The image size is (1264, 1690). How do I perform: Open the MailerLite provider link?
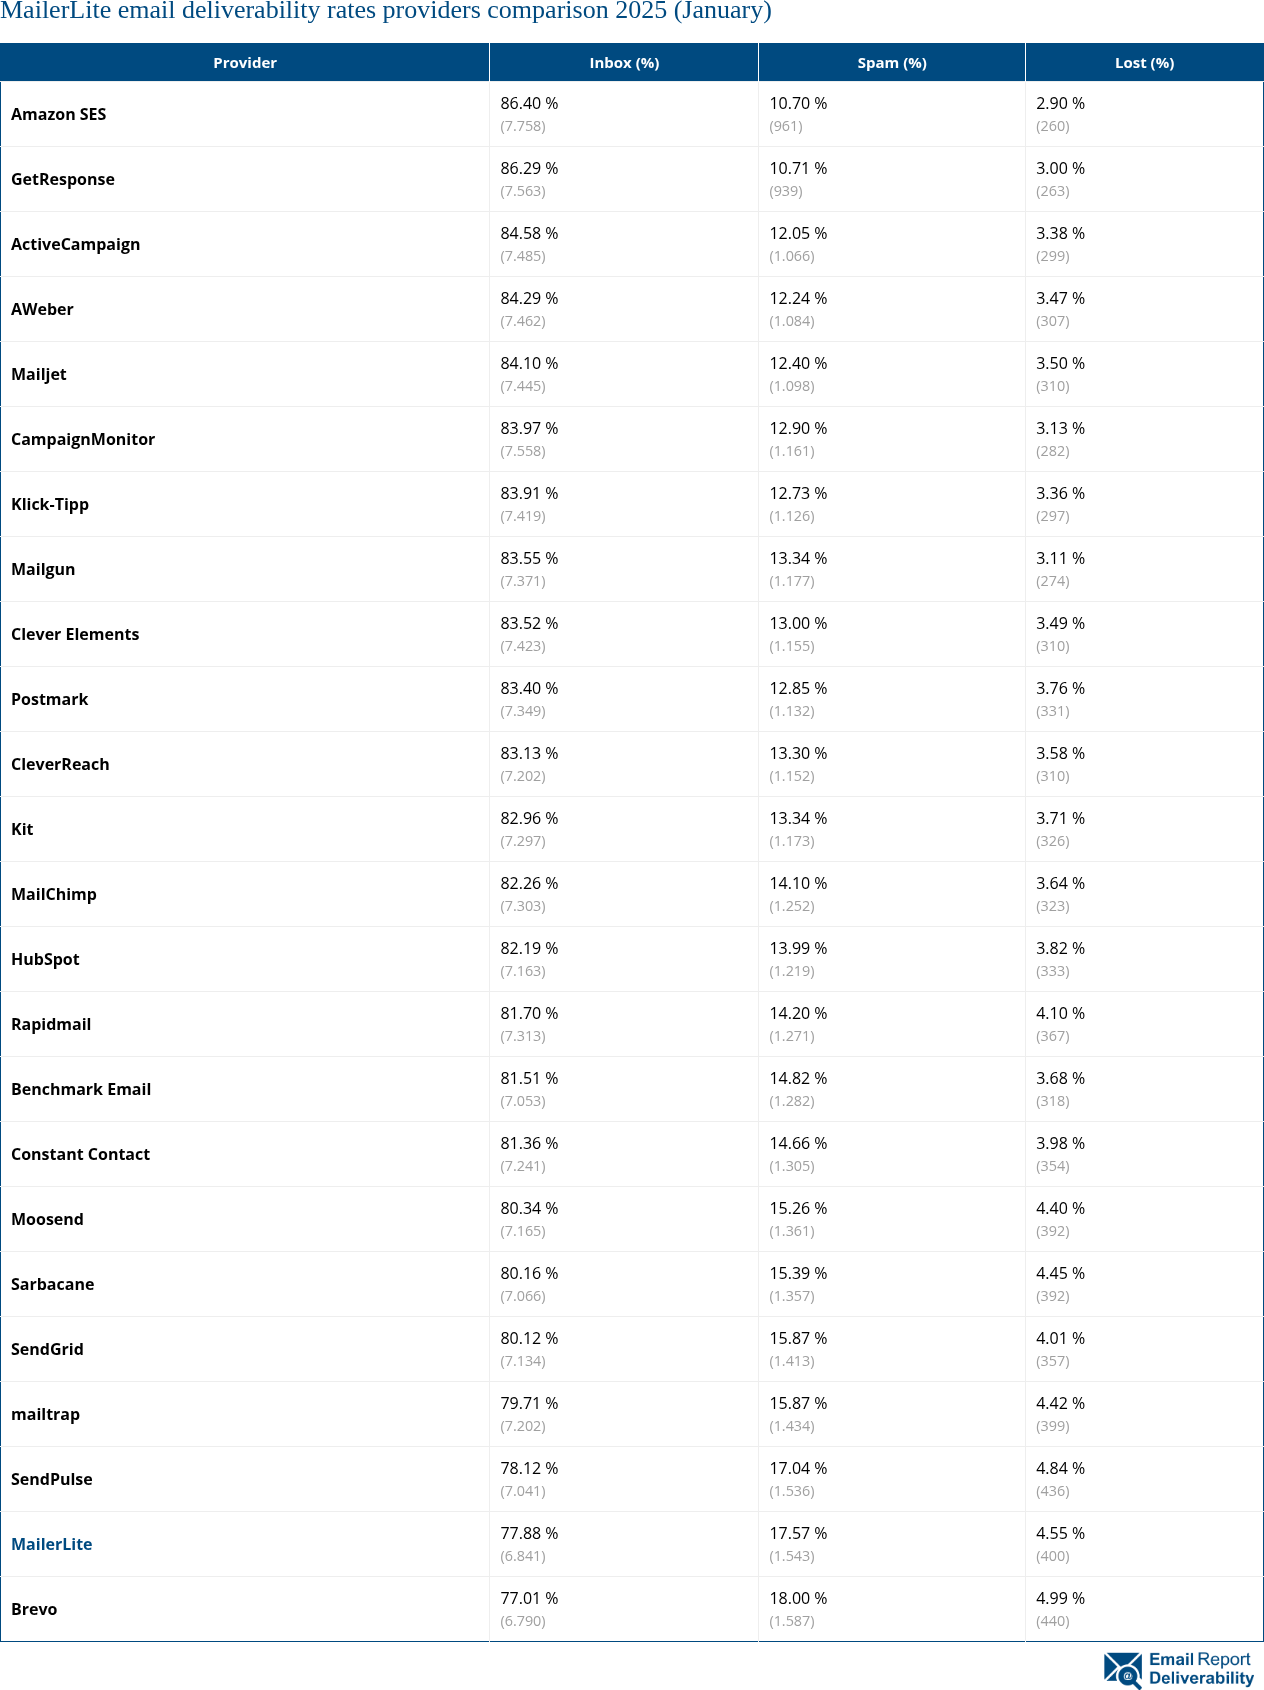(x=52, y=1544)
